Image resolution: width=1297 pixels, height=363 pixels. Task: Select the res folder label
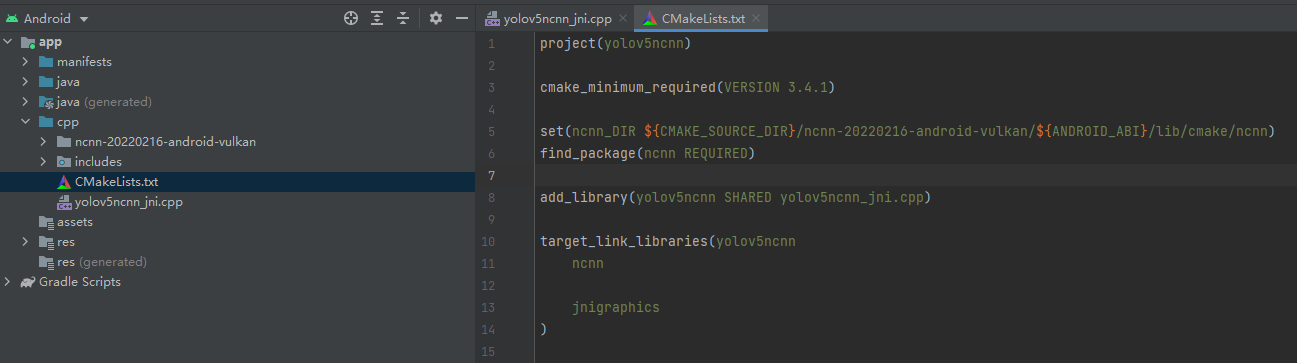coord(66,242)
